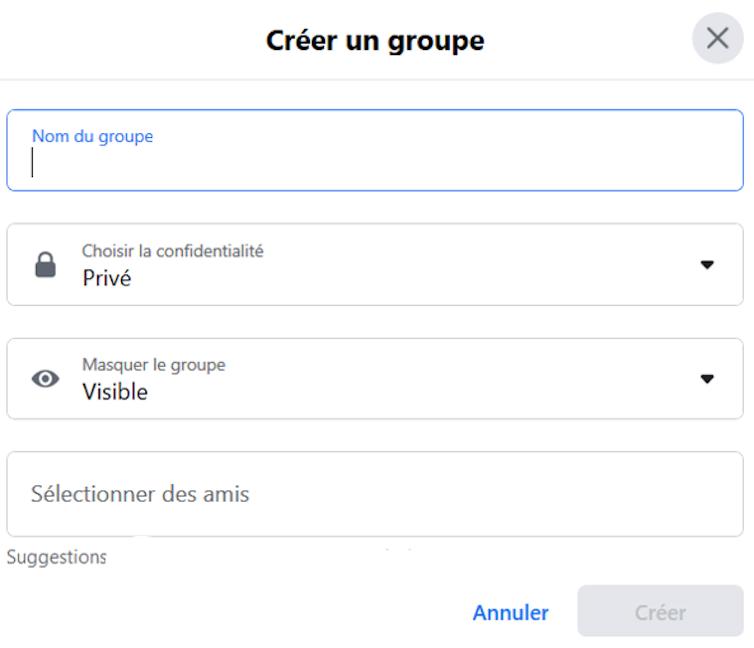Open the Masquer le groupe selector
754x648 pixels.
pos(375,379)
